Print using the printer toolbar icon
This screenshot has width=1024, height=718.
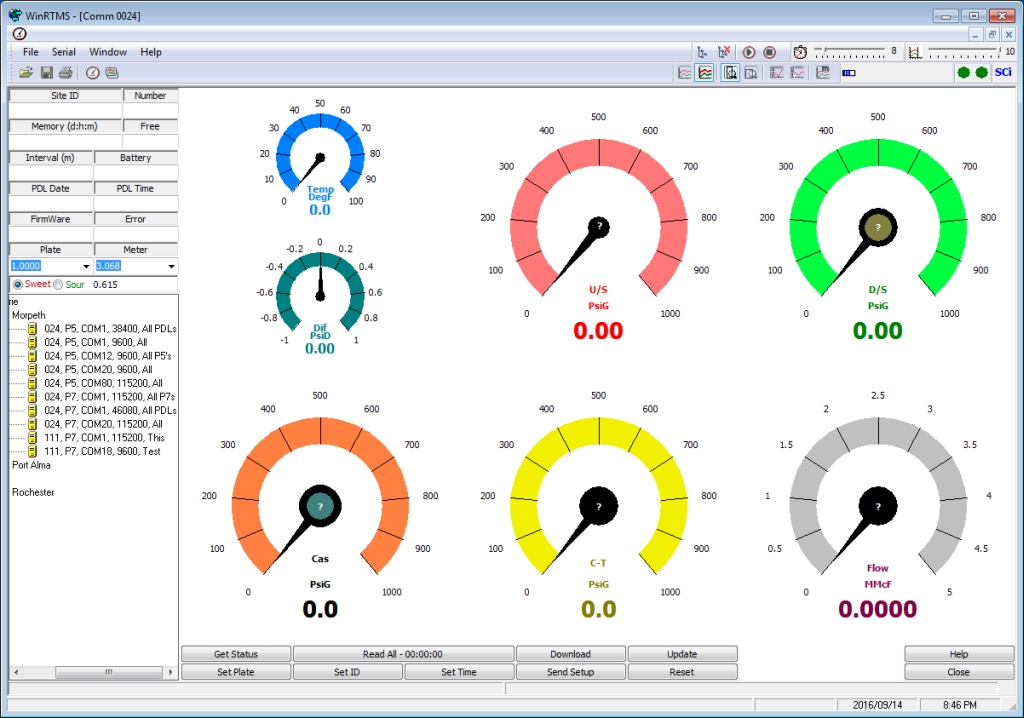pos(65,73)
